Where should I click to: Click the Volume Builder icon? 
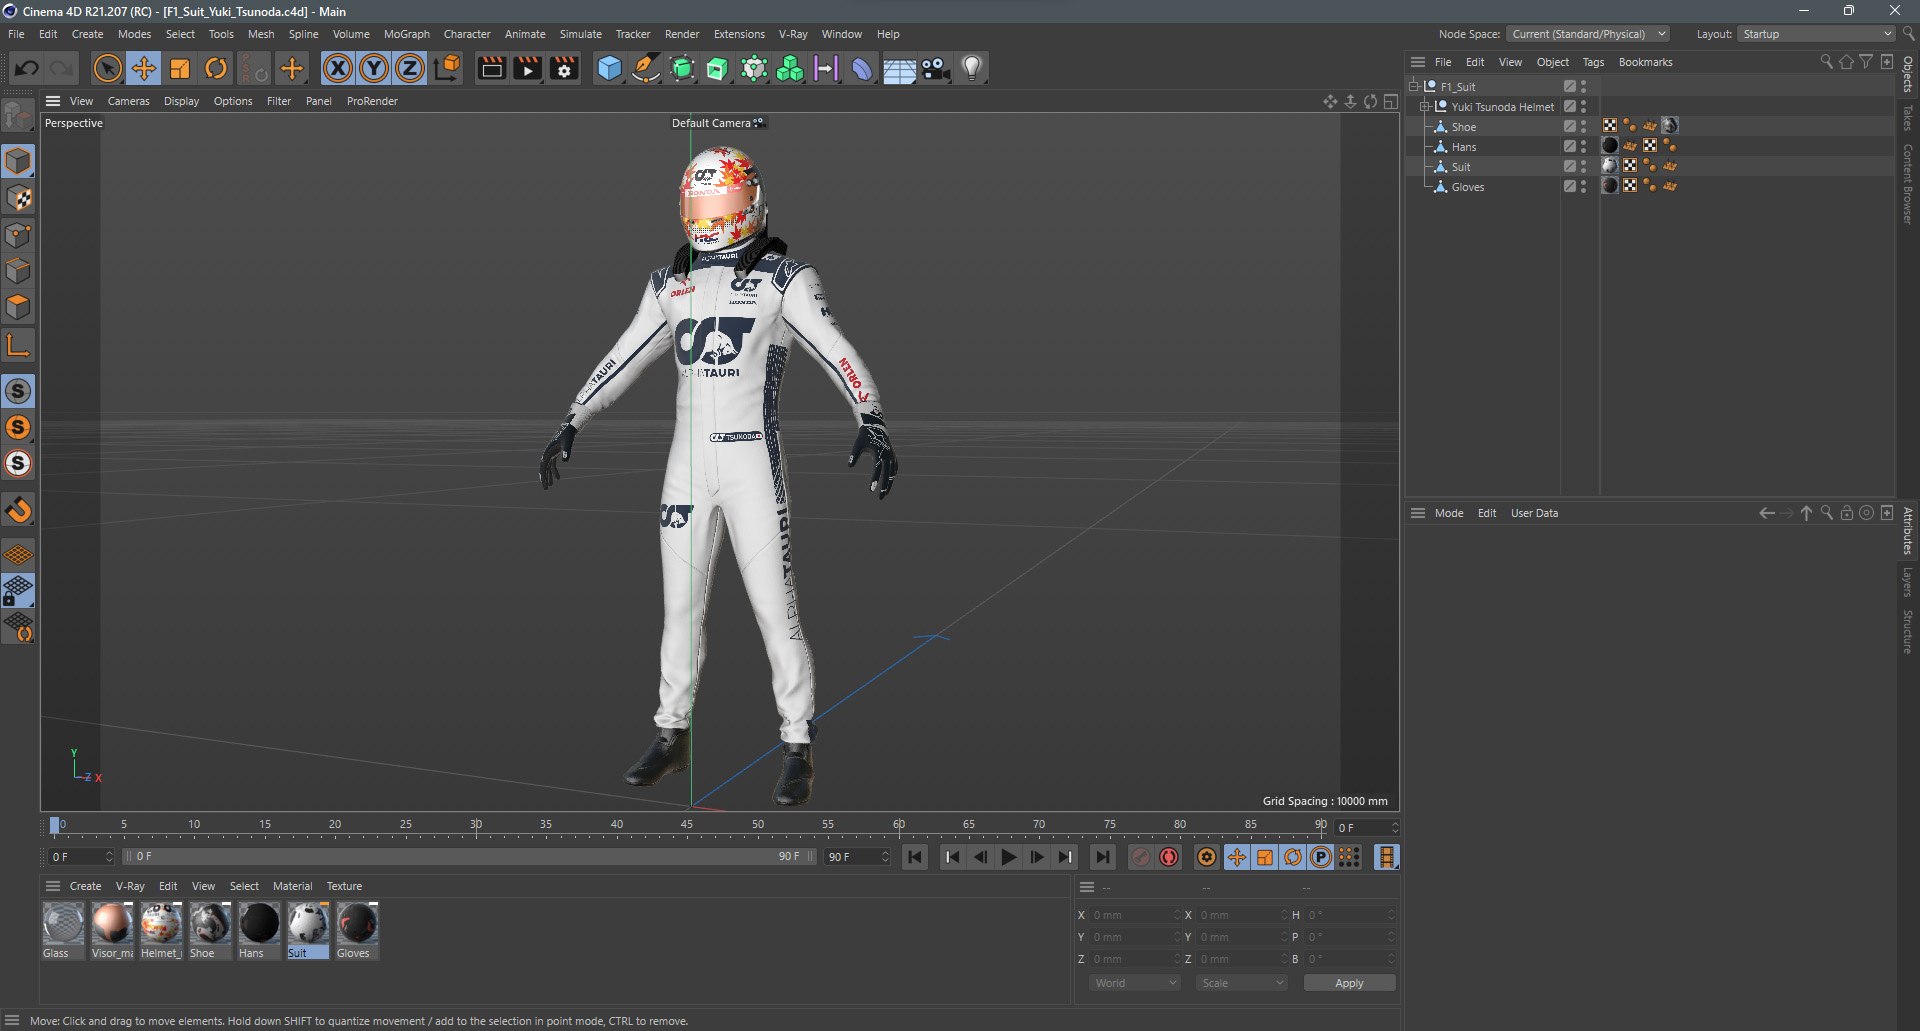click(x=790, y=68)
